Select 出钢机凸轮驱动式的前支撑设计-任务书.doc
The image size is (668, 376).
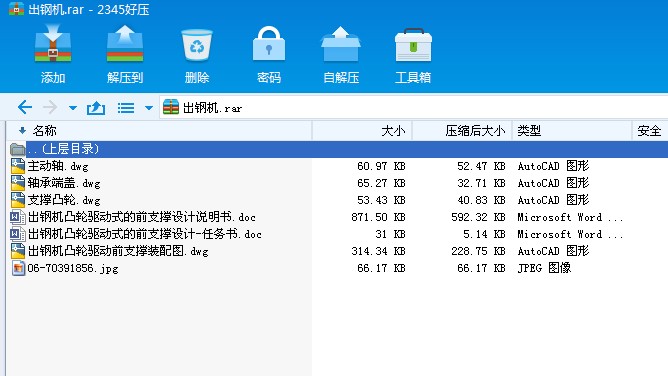pos(144,234)
